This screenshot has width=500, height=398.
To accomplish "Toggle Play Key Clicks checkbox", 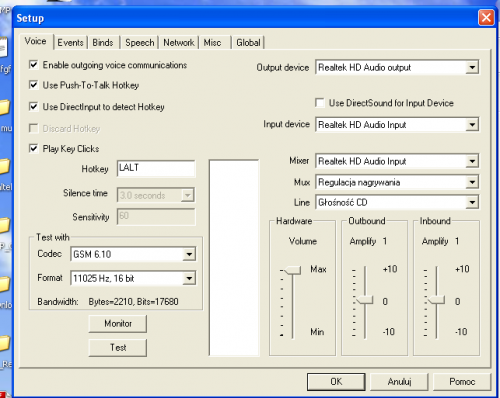I will [x=34, y=148].
